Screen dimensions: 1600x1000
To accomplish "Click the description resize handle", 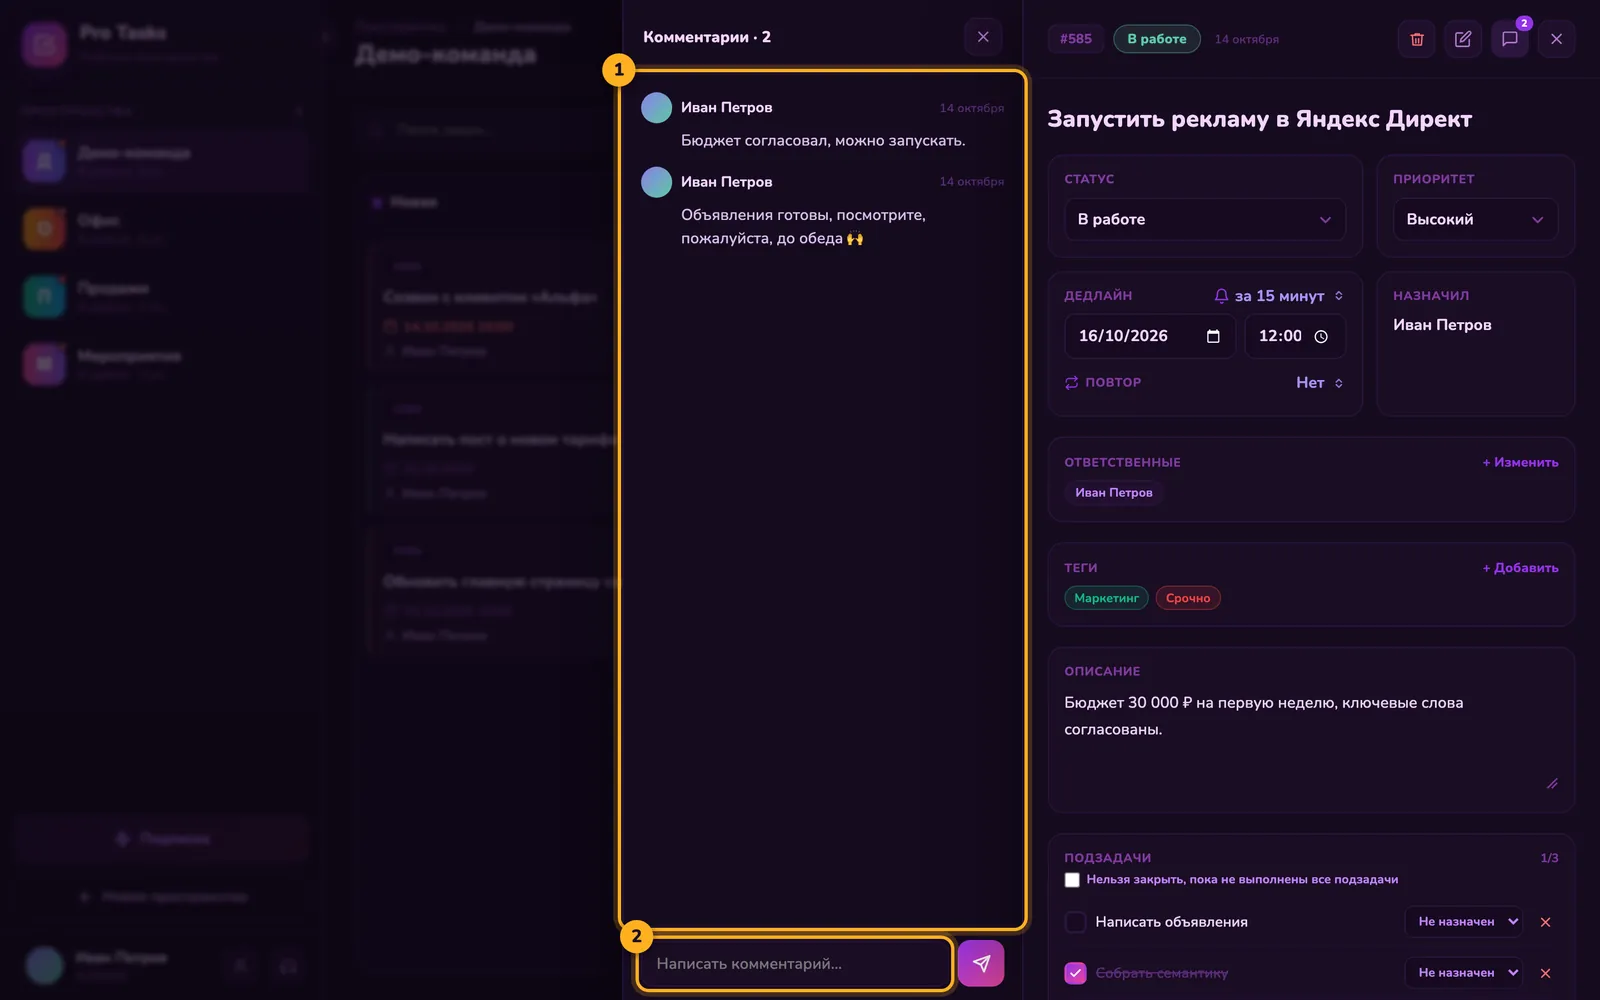I will click(1552, 784).
